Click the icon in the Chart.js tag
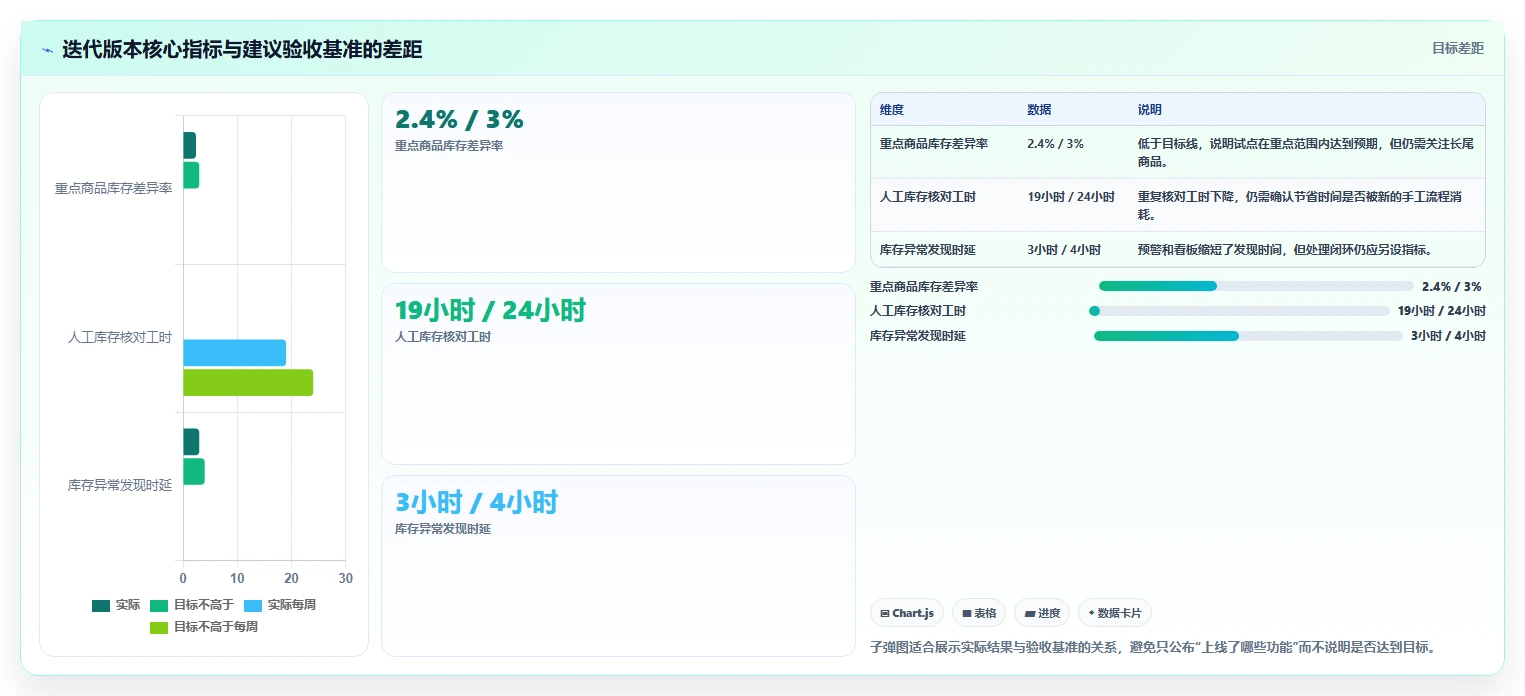 coord(885,613)
